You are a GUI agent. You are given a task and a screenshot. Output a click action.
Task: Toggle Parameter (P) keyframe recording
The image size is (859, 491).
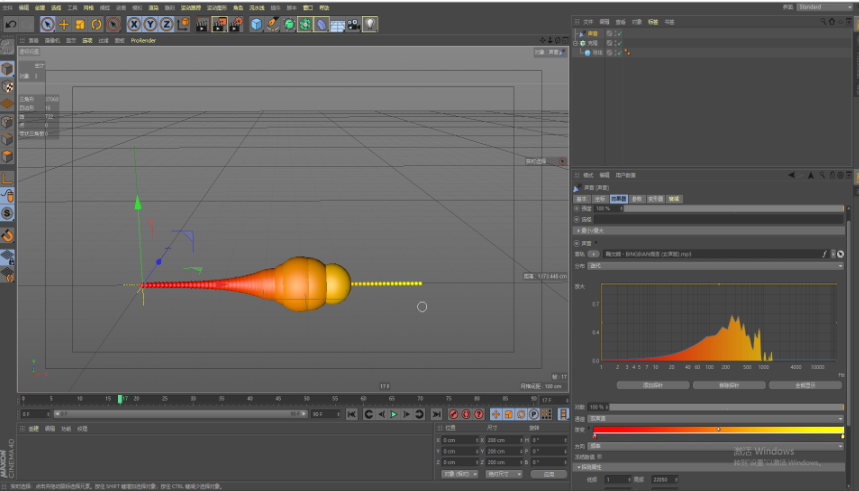[x=534, y=414]
